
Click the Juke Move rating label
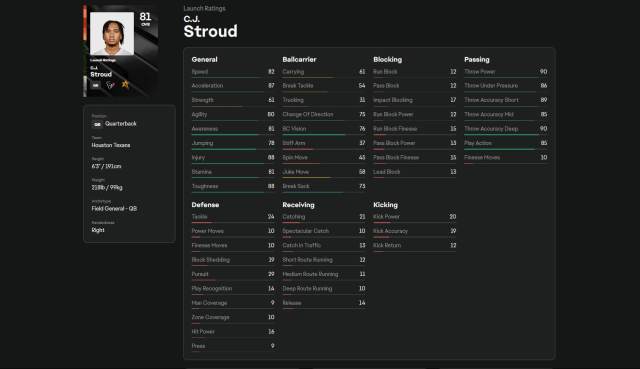(x=296, y=172)
